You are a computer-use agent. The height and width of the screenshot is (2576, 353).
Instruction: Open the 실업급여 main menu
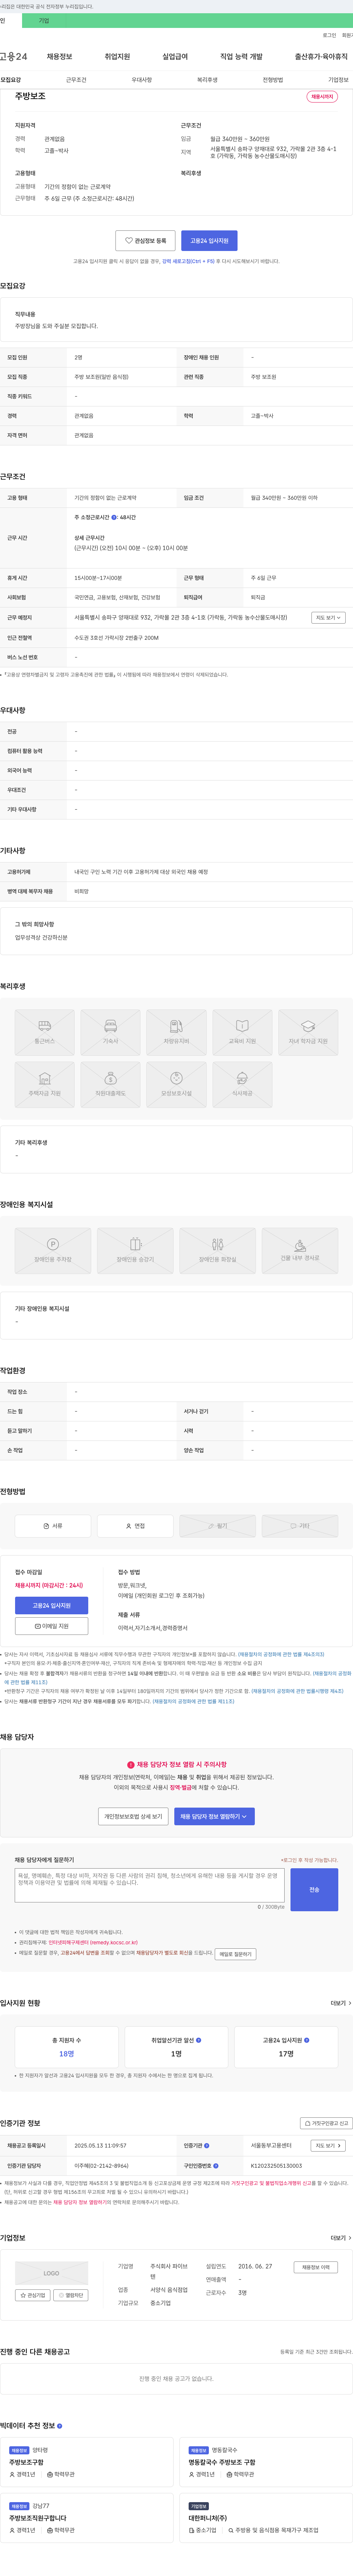coord(175,57)
